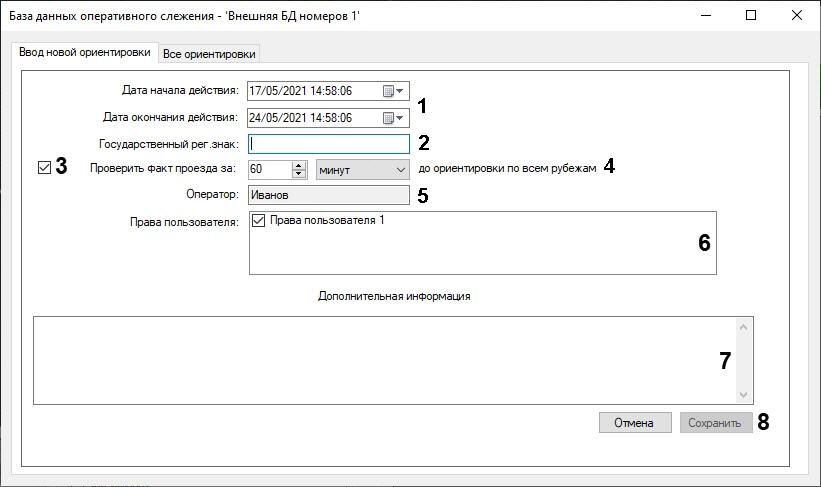Click the 'Отмена' button
This screenshot has width=821, height=487.
pyautogui.click(x=634, y=423)
